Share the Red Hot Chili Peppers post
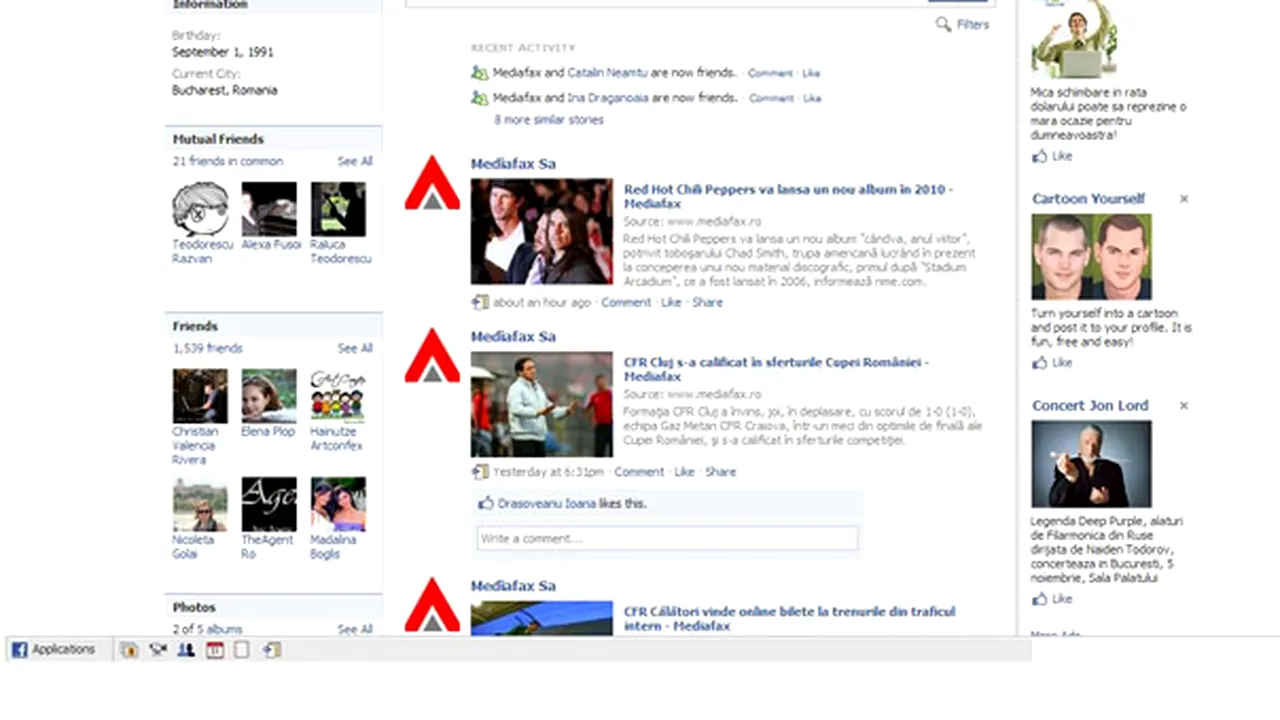This screenshot has height=720, width=1280. pos(707,302)
